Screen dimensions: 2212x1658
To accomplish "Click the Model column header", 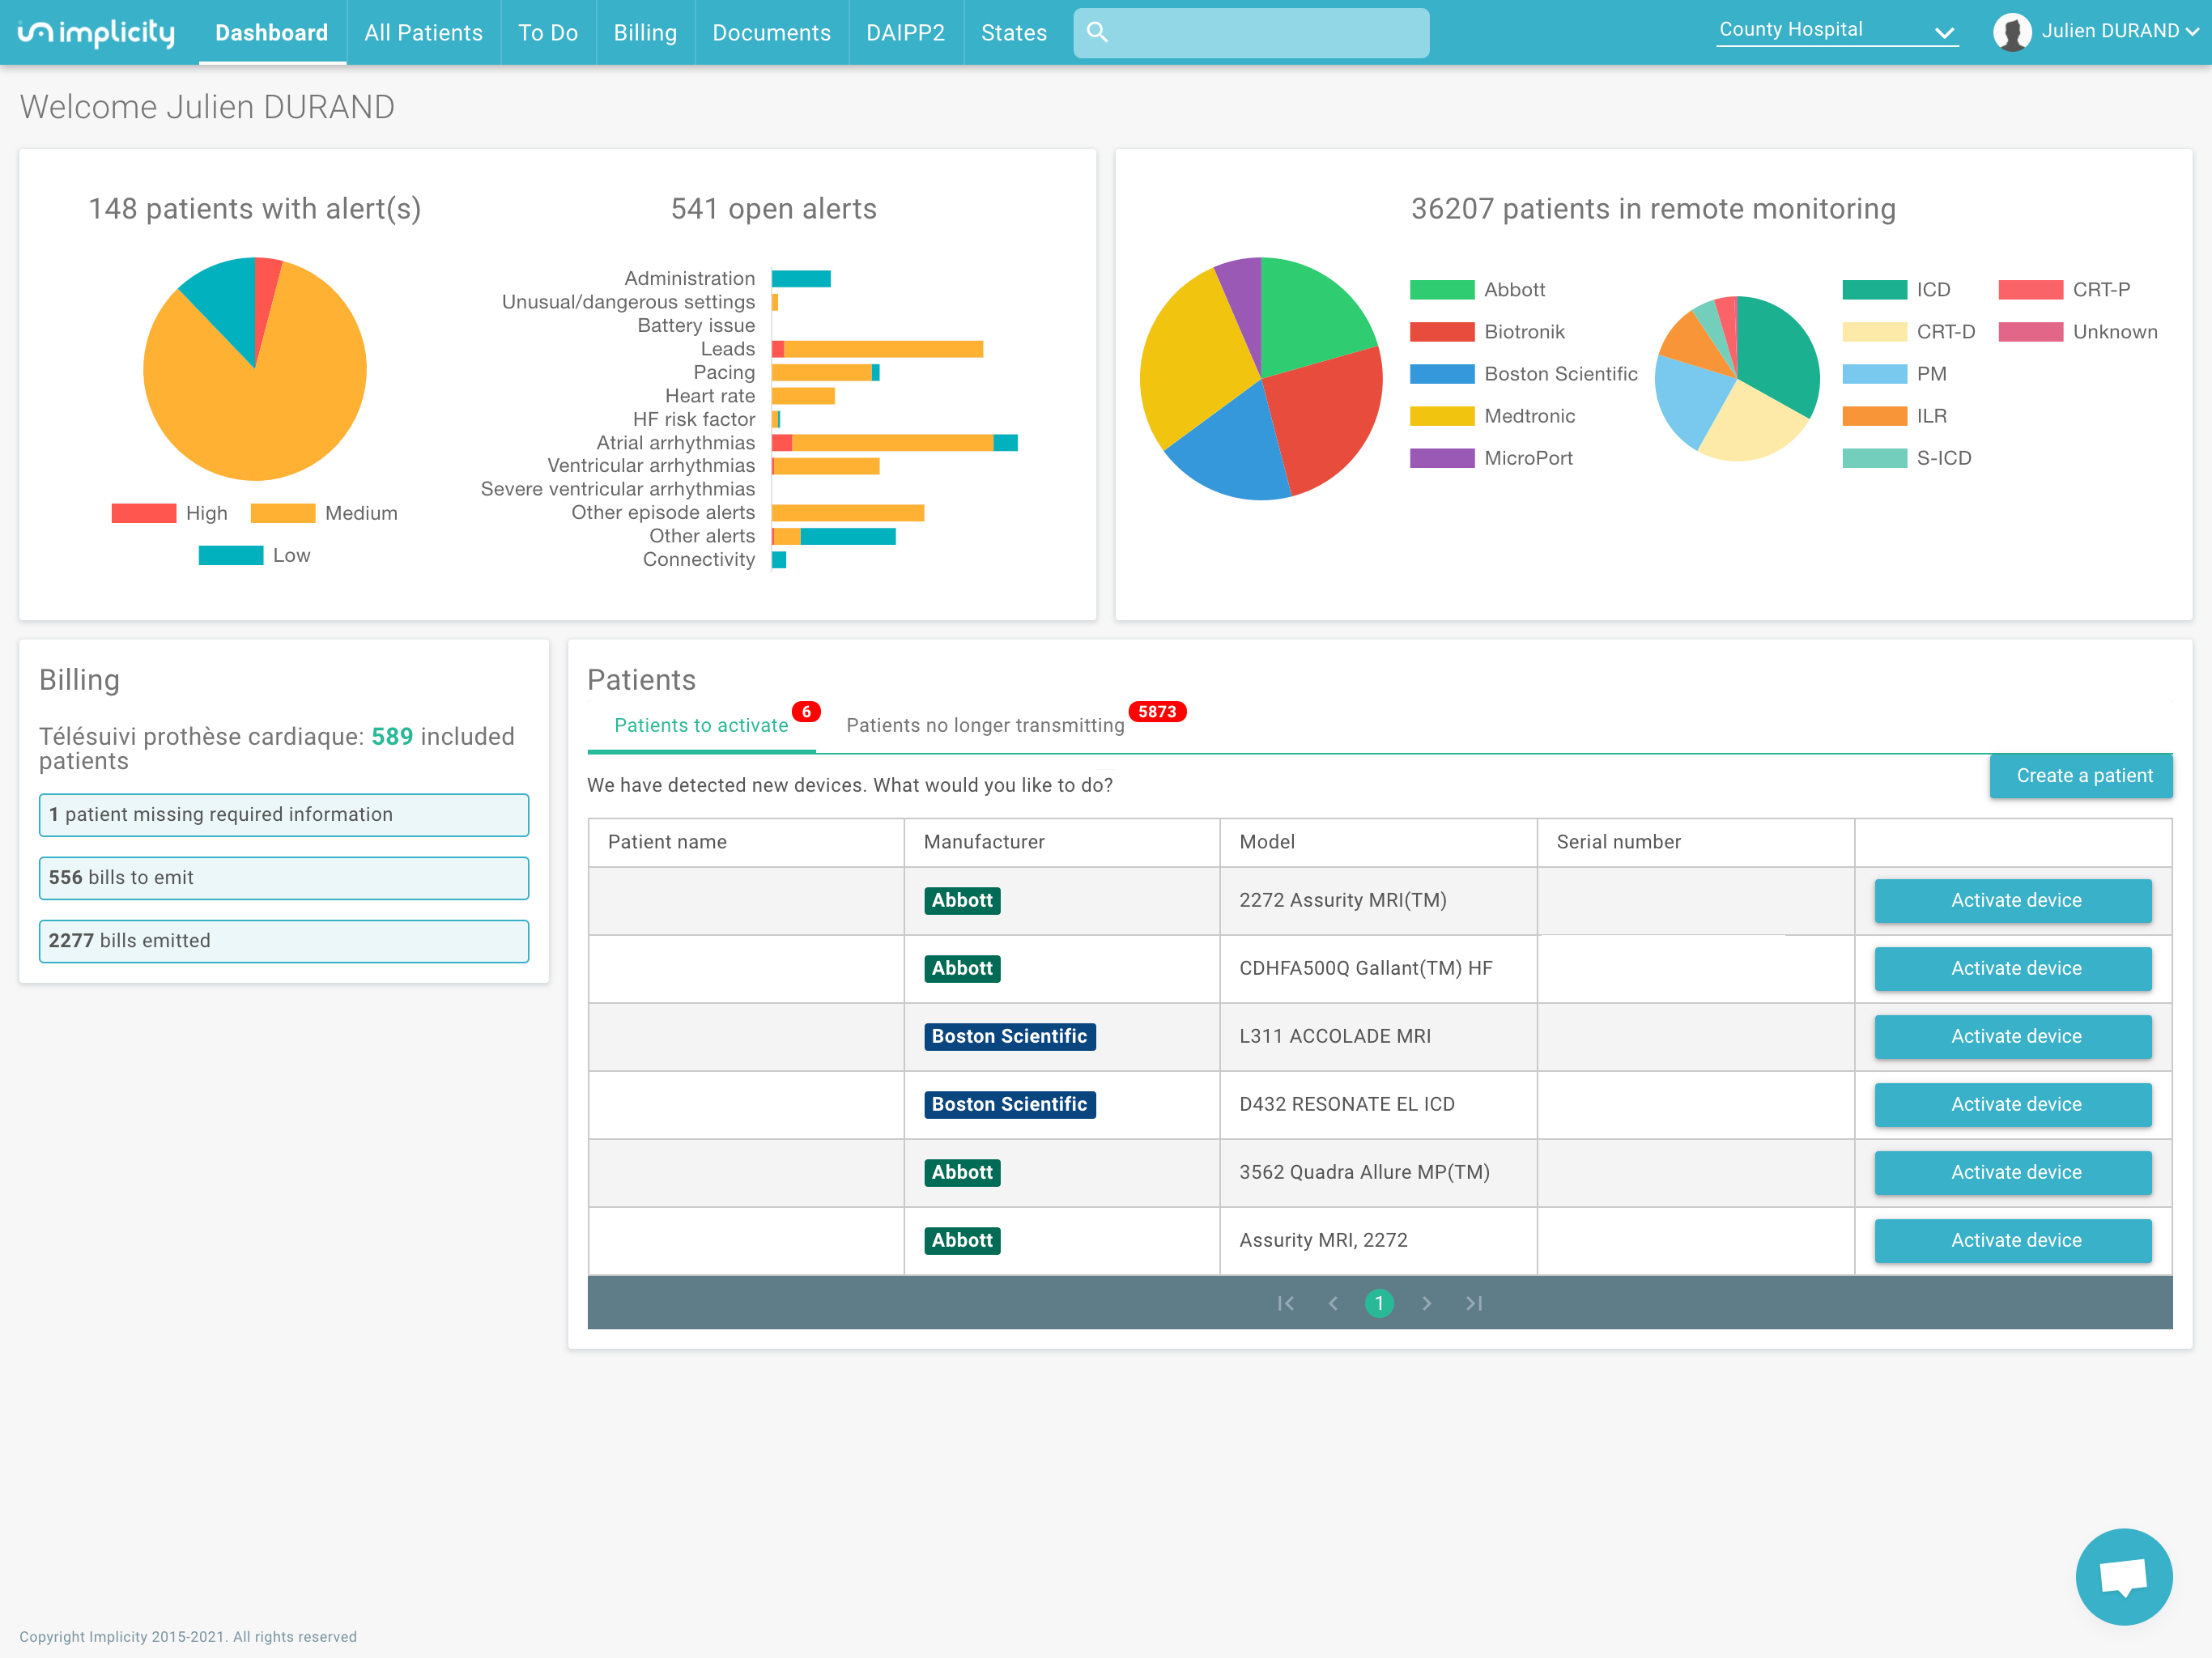I will (1379, 842).
